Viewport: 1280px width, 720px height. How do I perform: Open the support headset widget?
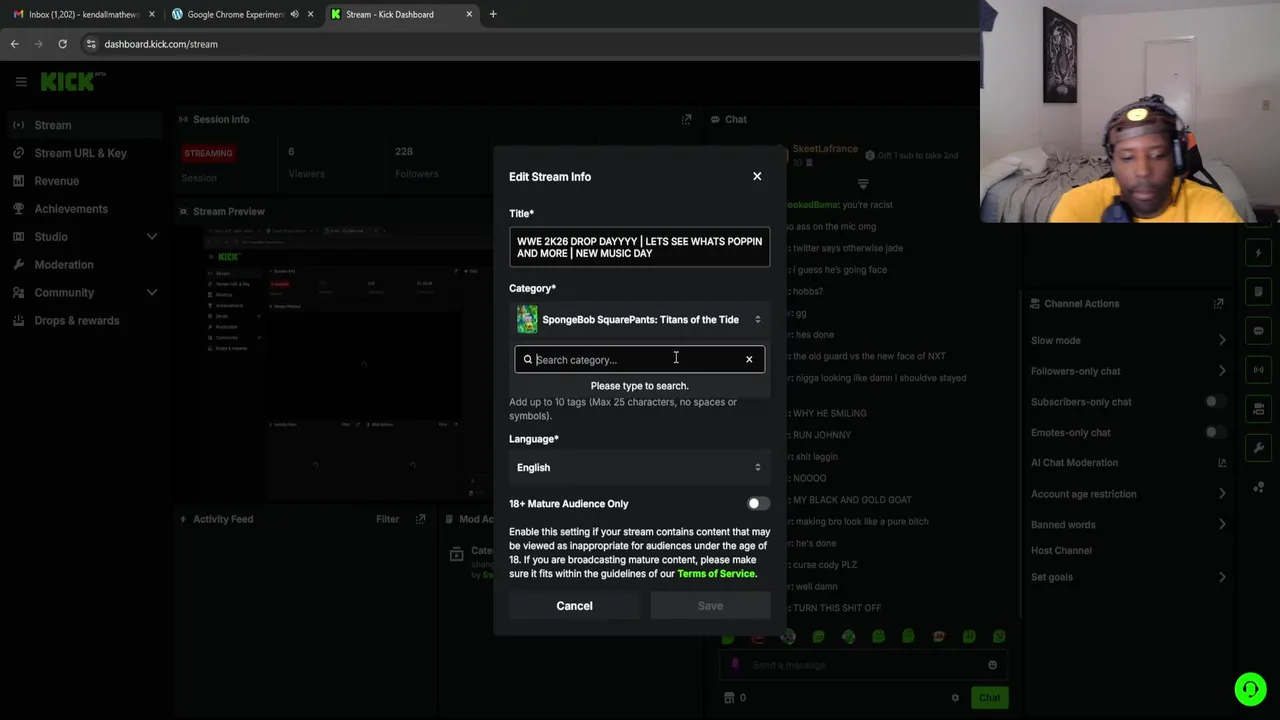pos(1250,689)
